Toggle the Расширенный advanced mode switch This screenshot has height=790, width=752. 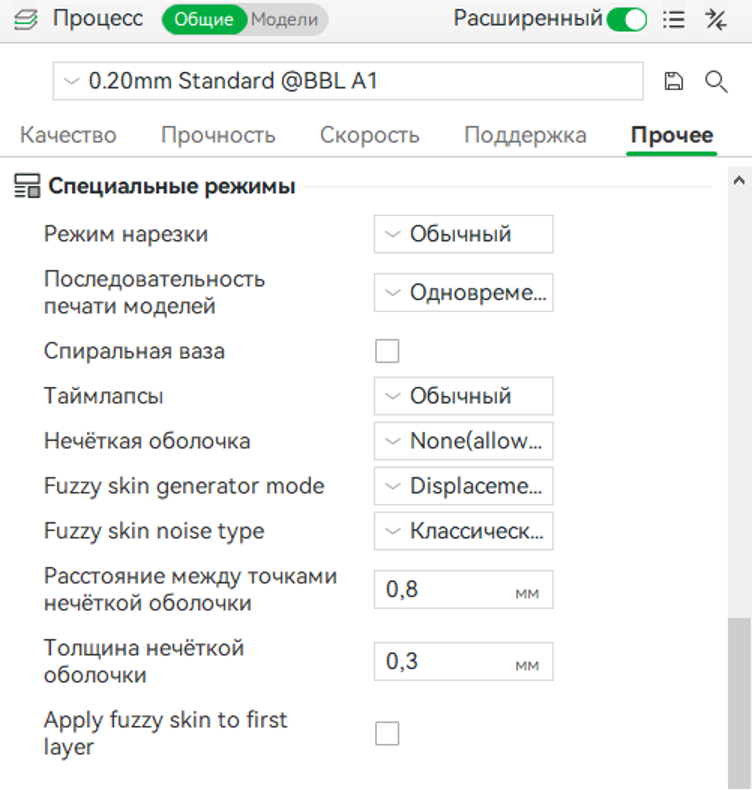pos(627,20)
